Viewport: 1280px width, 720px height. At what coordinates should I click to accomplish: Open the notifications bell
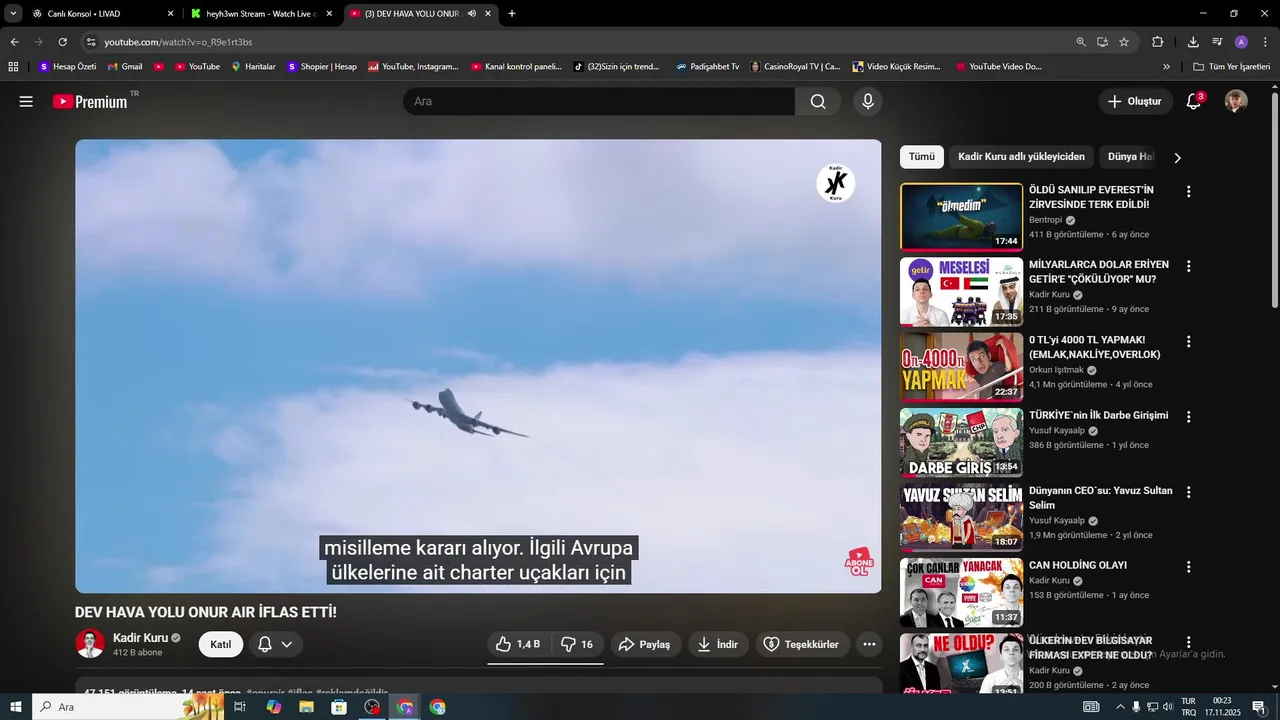1194,101
